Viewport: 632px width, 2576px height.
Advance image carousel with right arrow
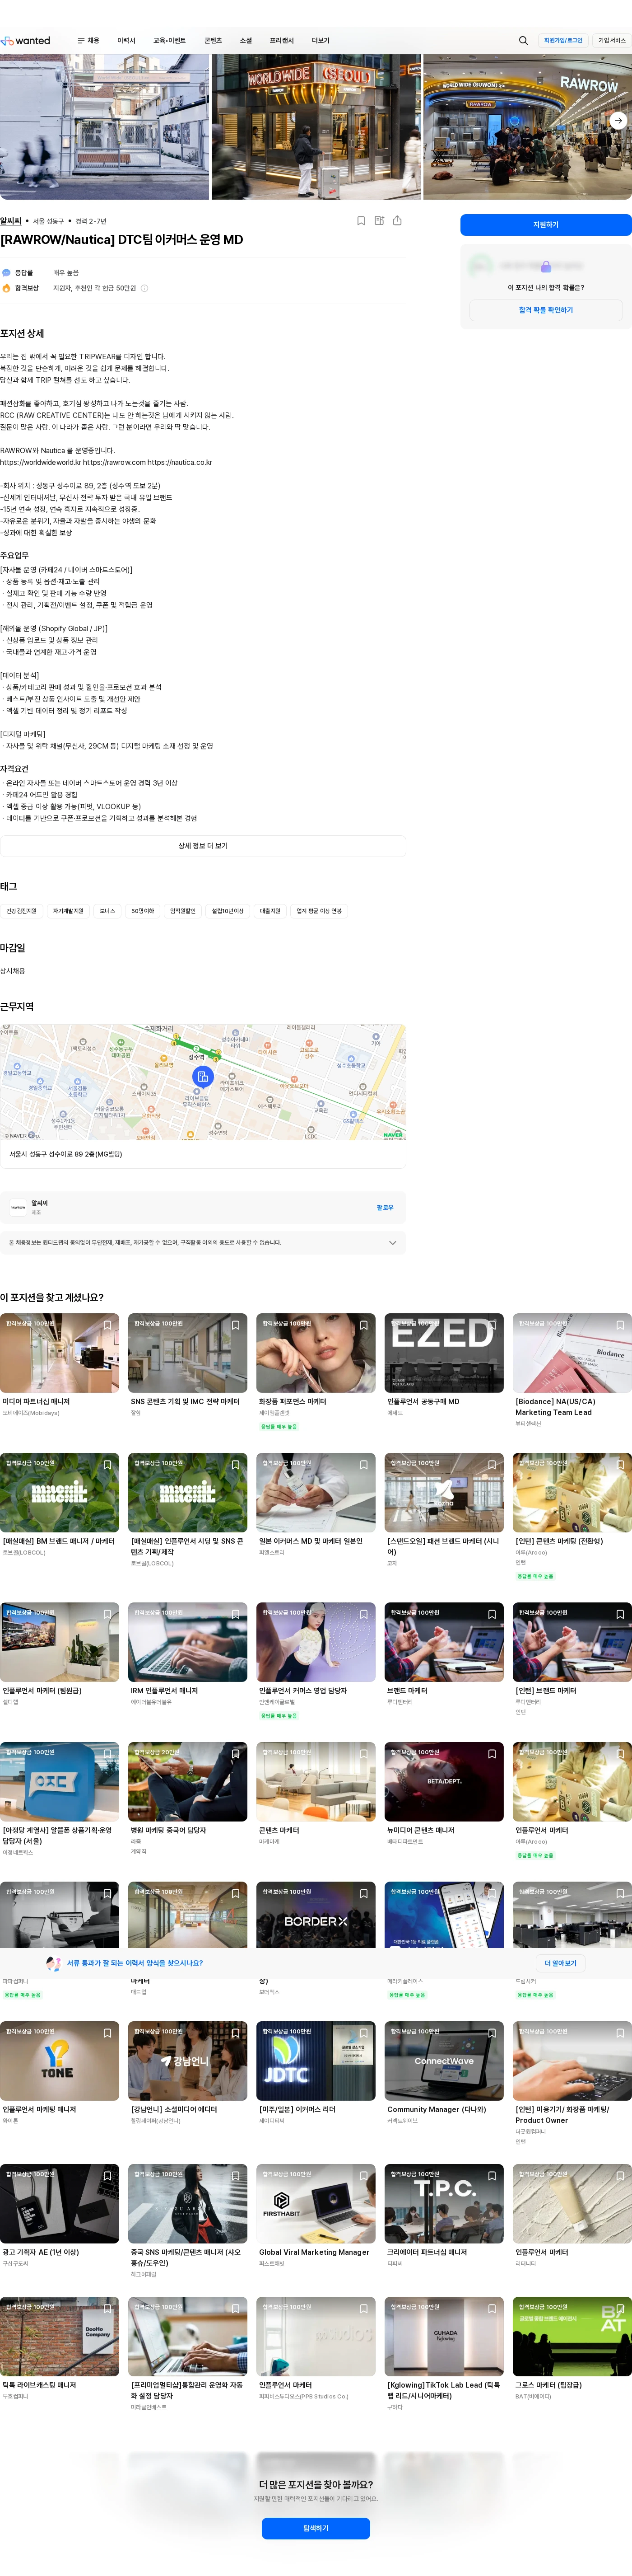[x=618, y=121]
